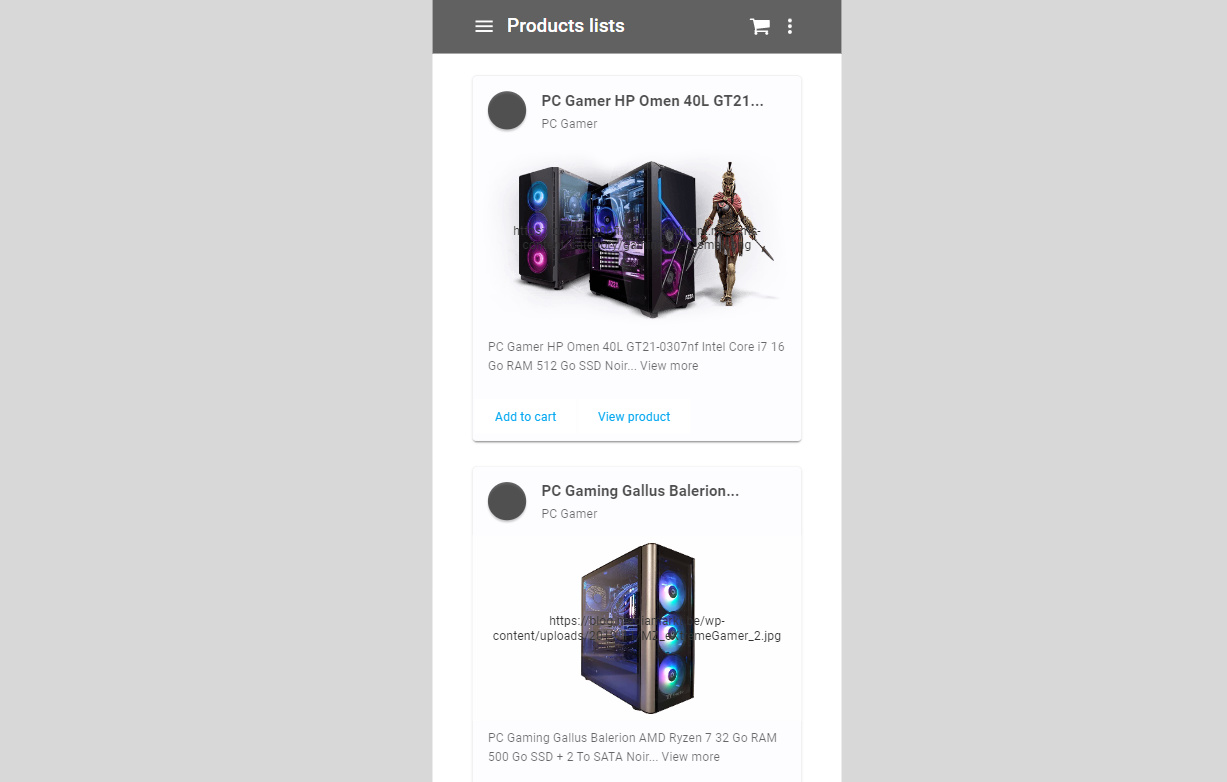Add HP Omen PC to cart

click(x=526, y=417)
